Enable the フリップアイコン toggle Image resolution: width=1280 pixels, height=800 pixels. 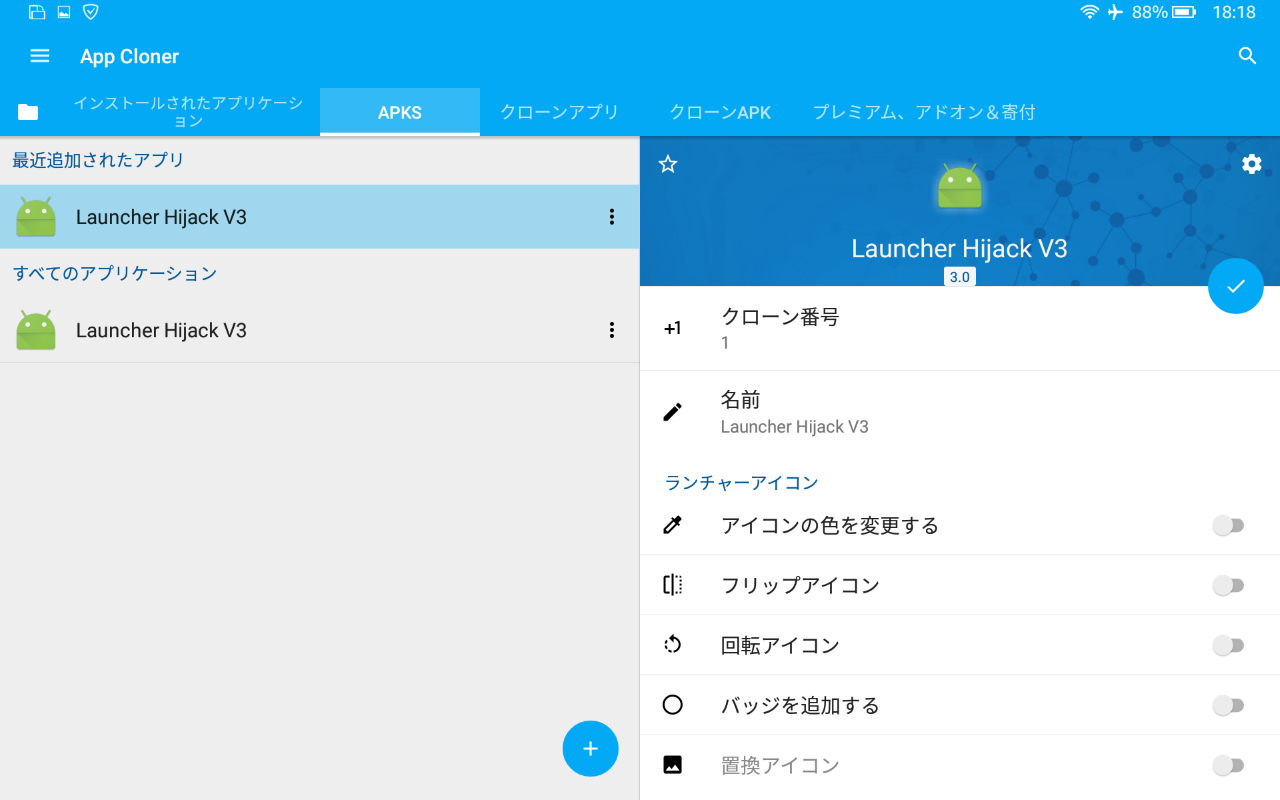point(1228,585)
